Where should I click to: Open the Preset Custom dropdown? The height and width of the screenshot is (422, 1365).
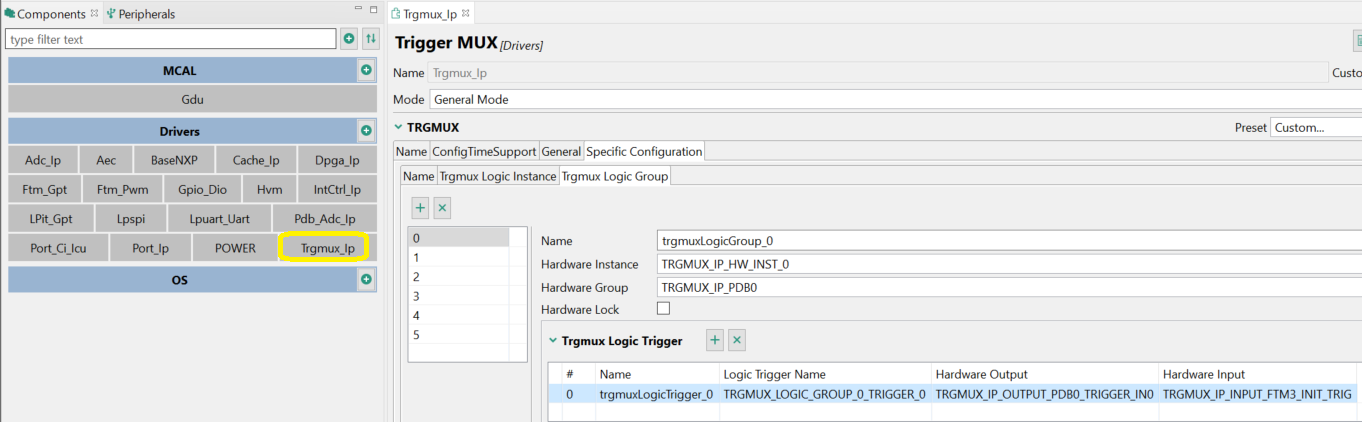[x=1315, y=128]
